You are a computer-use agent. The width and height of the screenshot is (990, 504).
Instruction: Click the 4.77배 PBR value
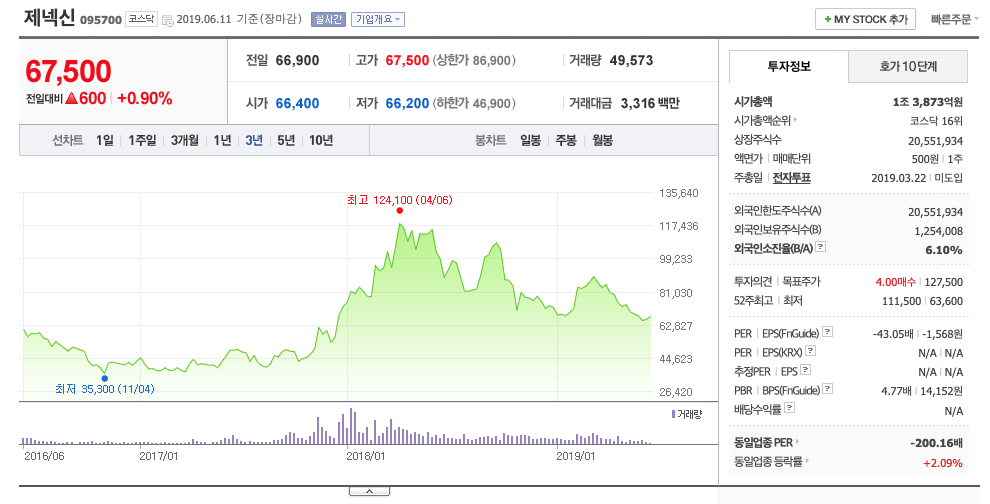tap(896, 391)
